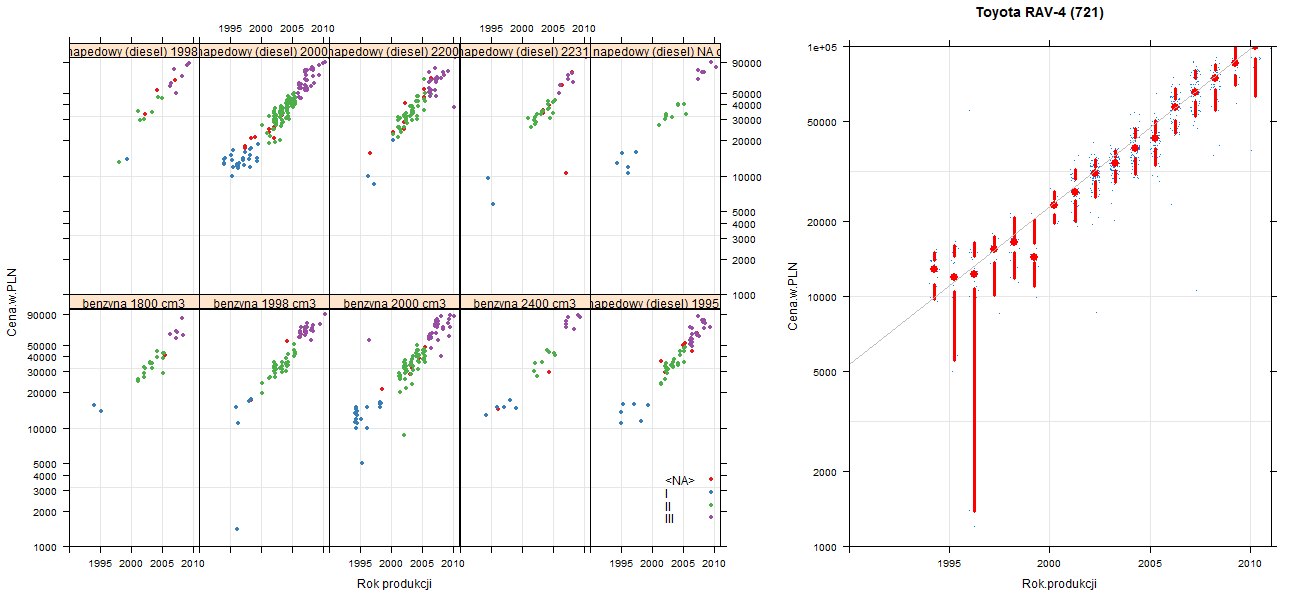Click the "2000" tick above the diesel 2000 panel
Viewport: 1300px width, 600px height.
[261, 29]
